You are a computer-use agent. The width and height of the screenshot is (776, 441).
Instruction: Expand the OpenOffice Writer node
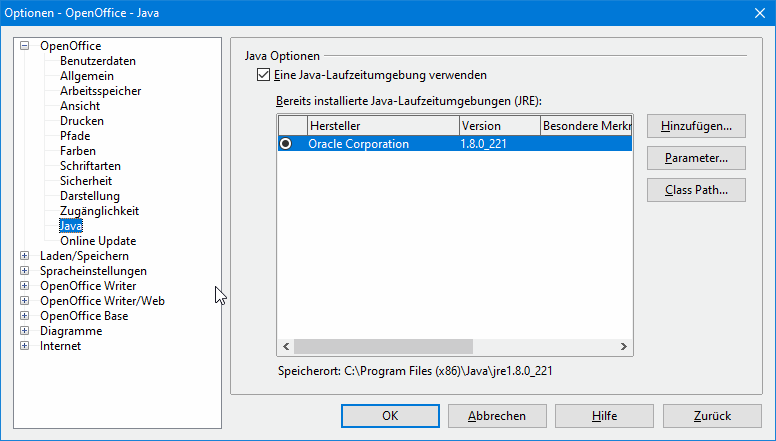pos(25,286)
